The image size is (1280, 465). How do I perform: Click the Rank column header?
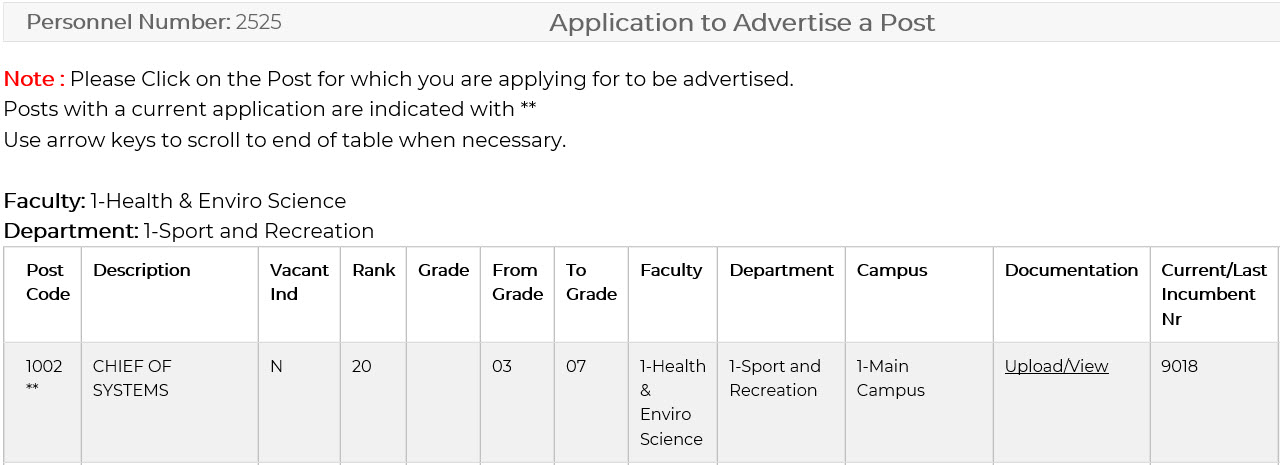pos(373,270)
